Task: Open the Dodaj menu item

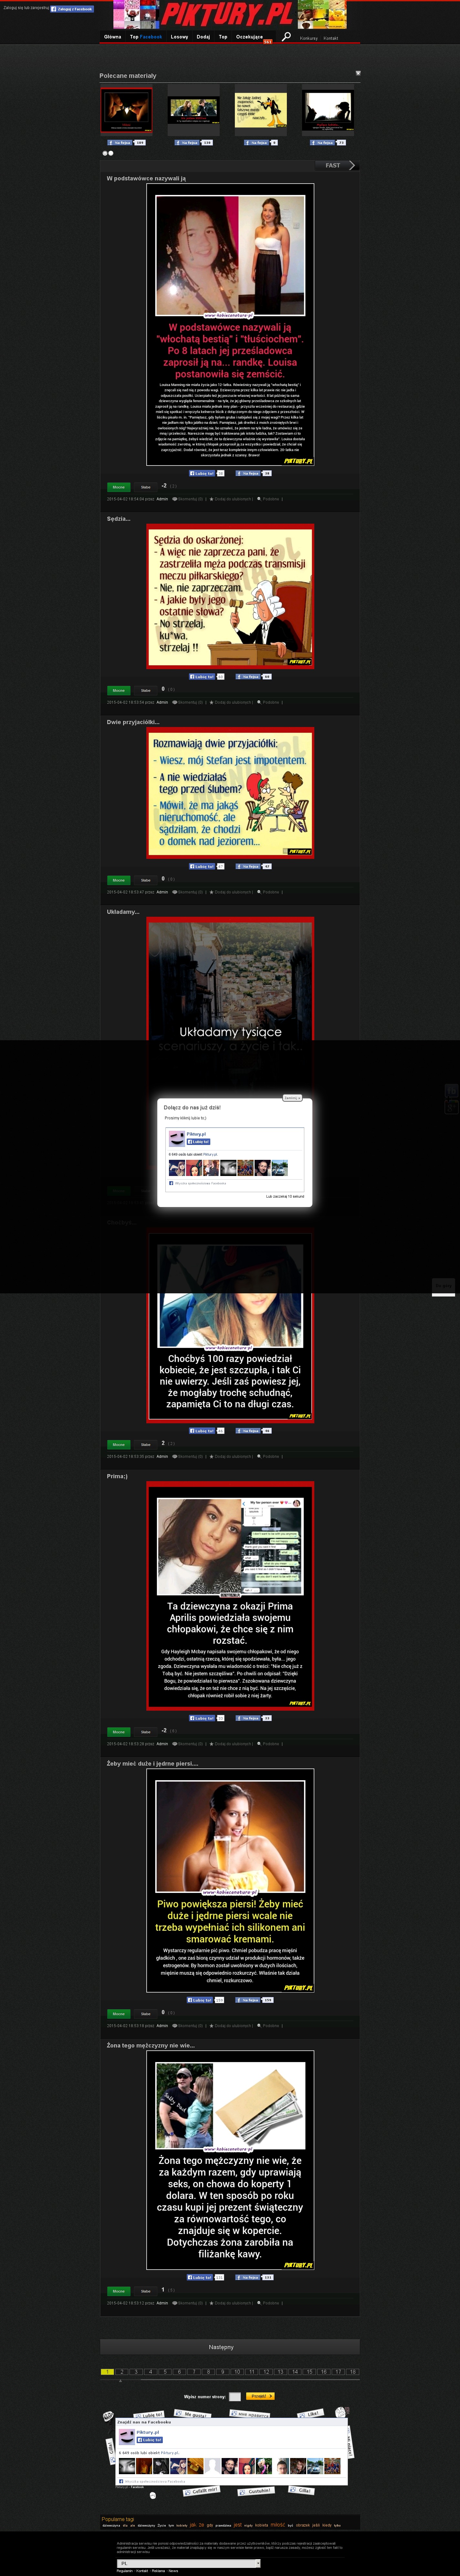Action: coord(203,37)
